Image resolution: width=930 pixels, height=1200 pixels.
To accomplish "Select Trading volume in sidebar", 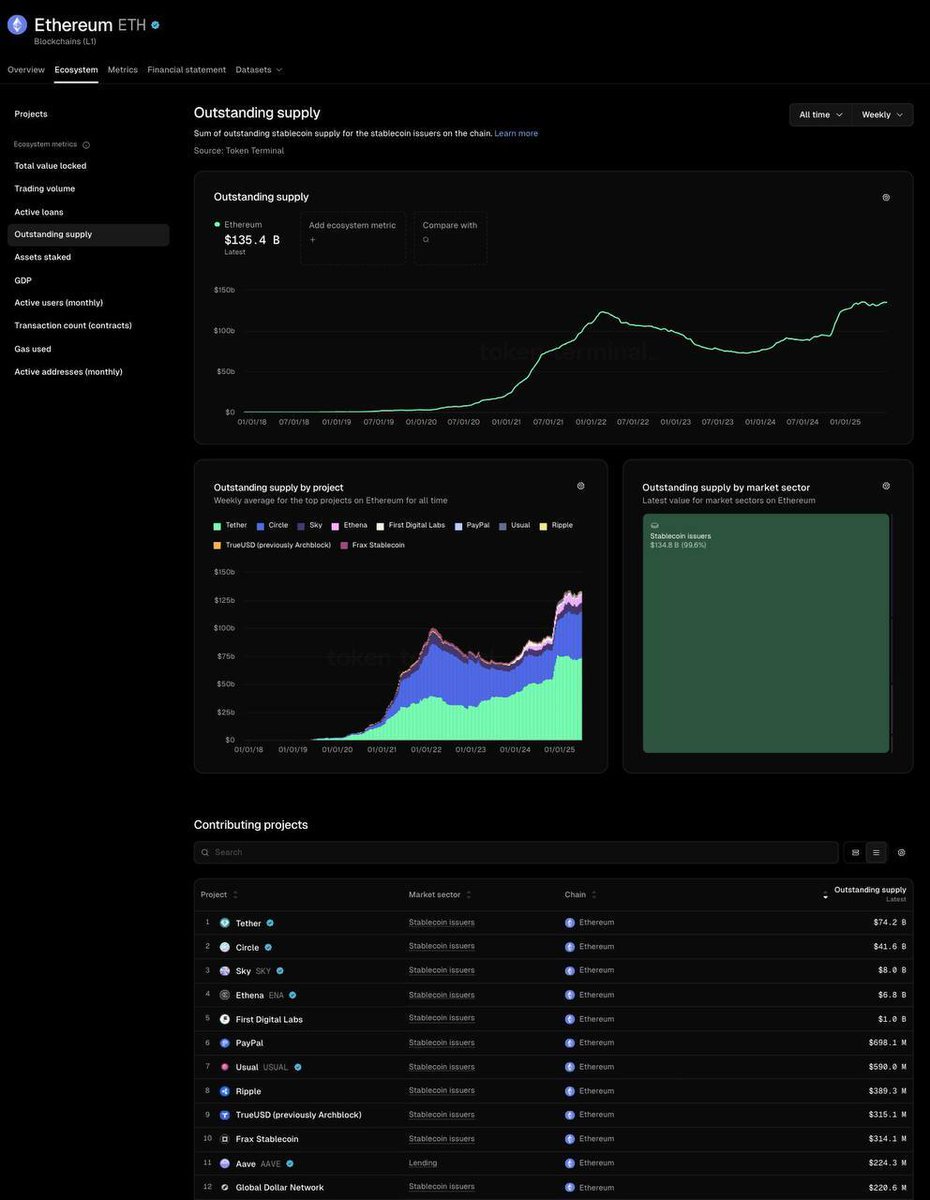I will pyautogui.click(x=45, y=189).
